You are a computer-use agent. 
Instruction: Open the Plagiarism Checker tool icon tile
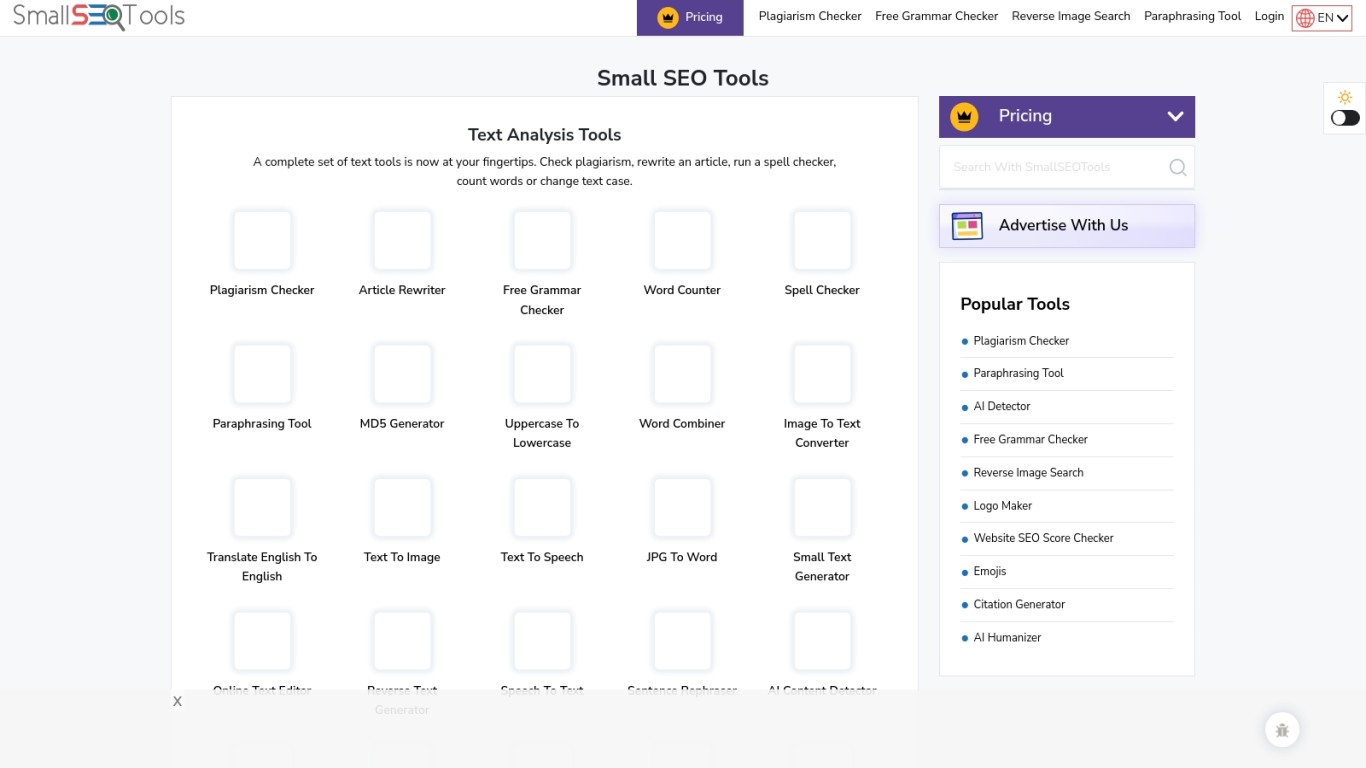point(262,240)
